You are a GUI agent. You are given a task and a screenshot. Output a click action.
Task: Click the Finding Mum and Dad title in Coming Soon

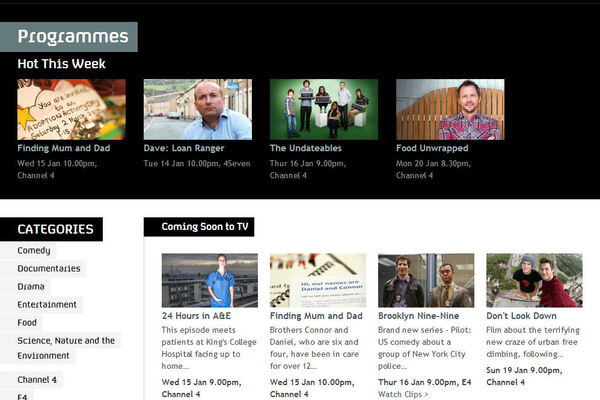[316, 316]
